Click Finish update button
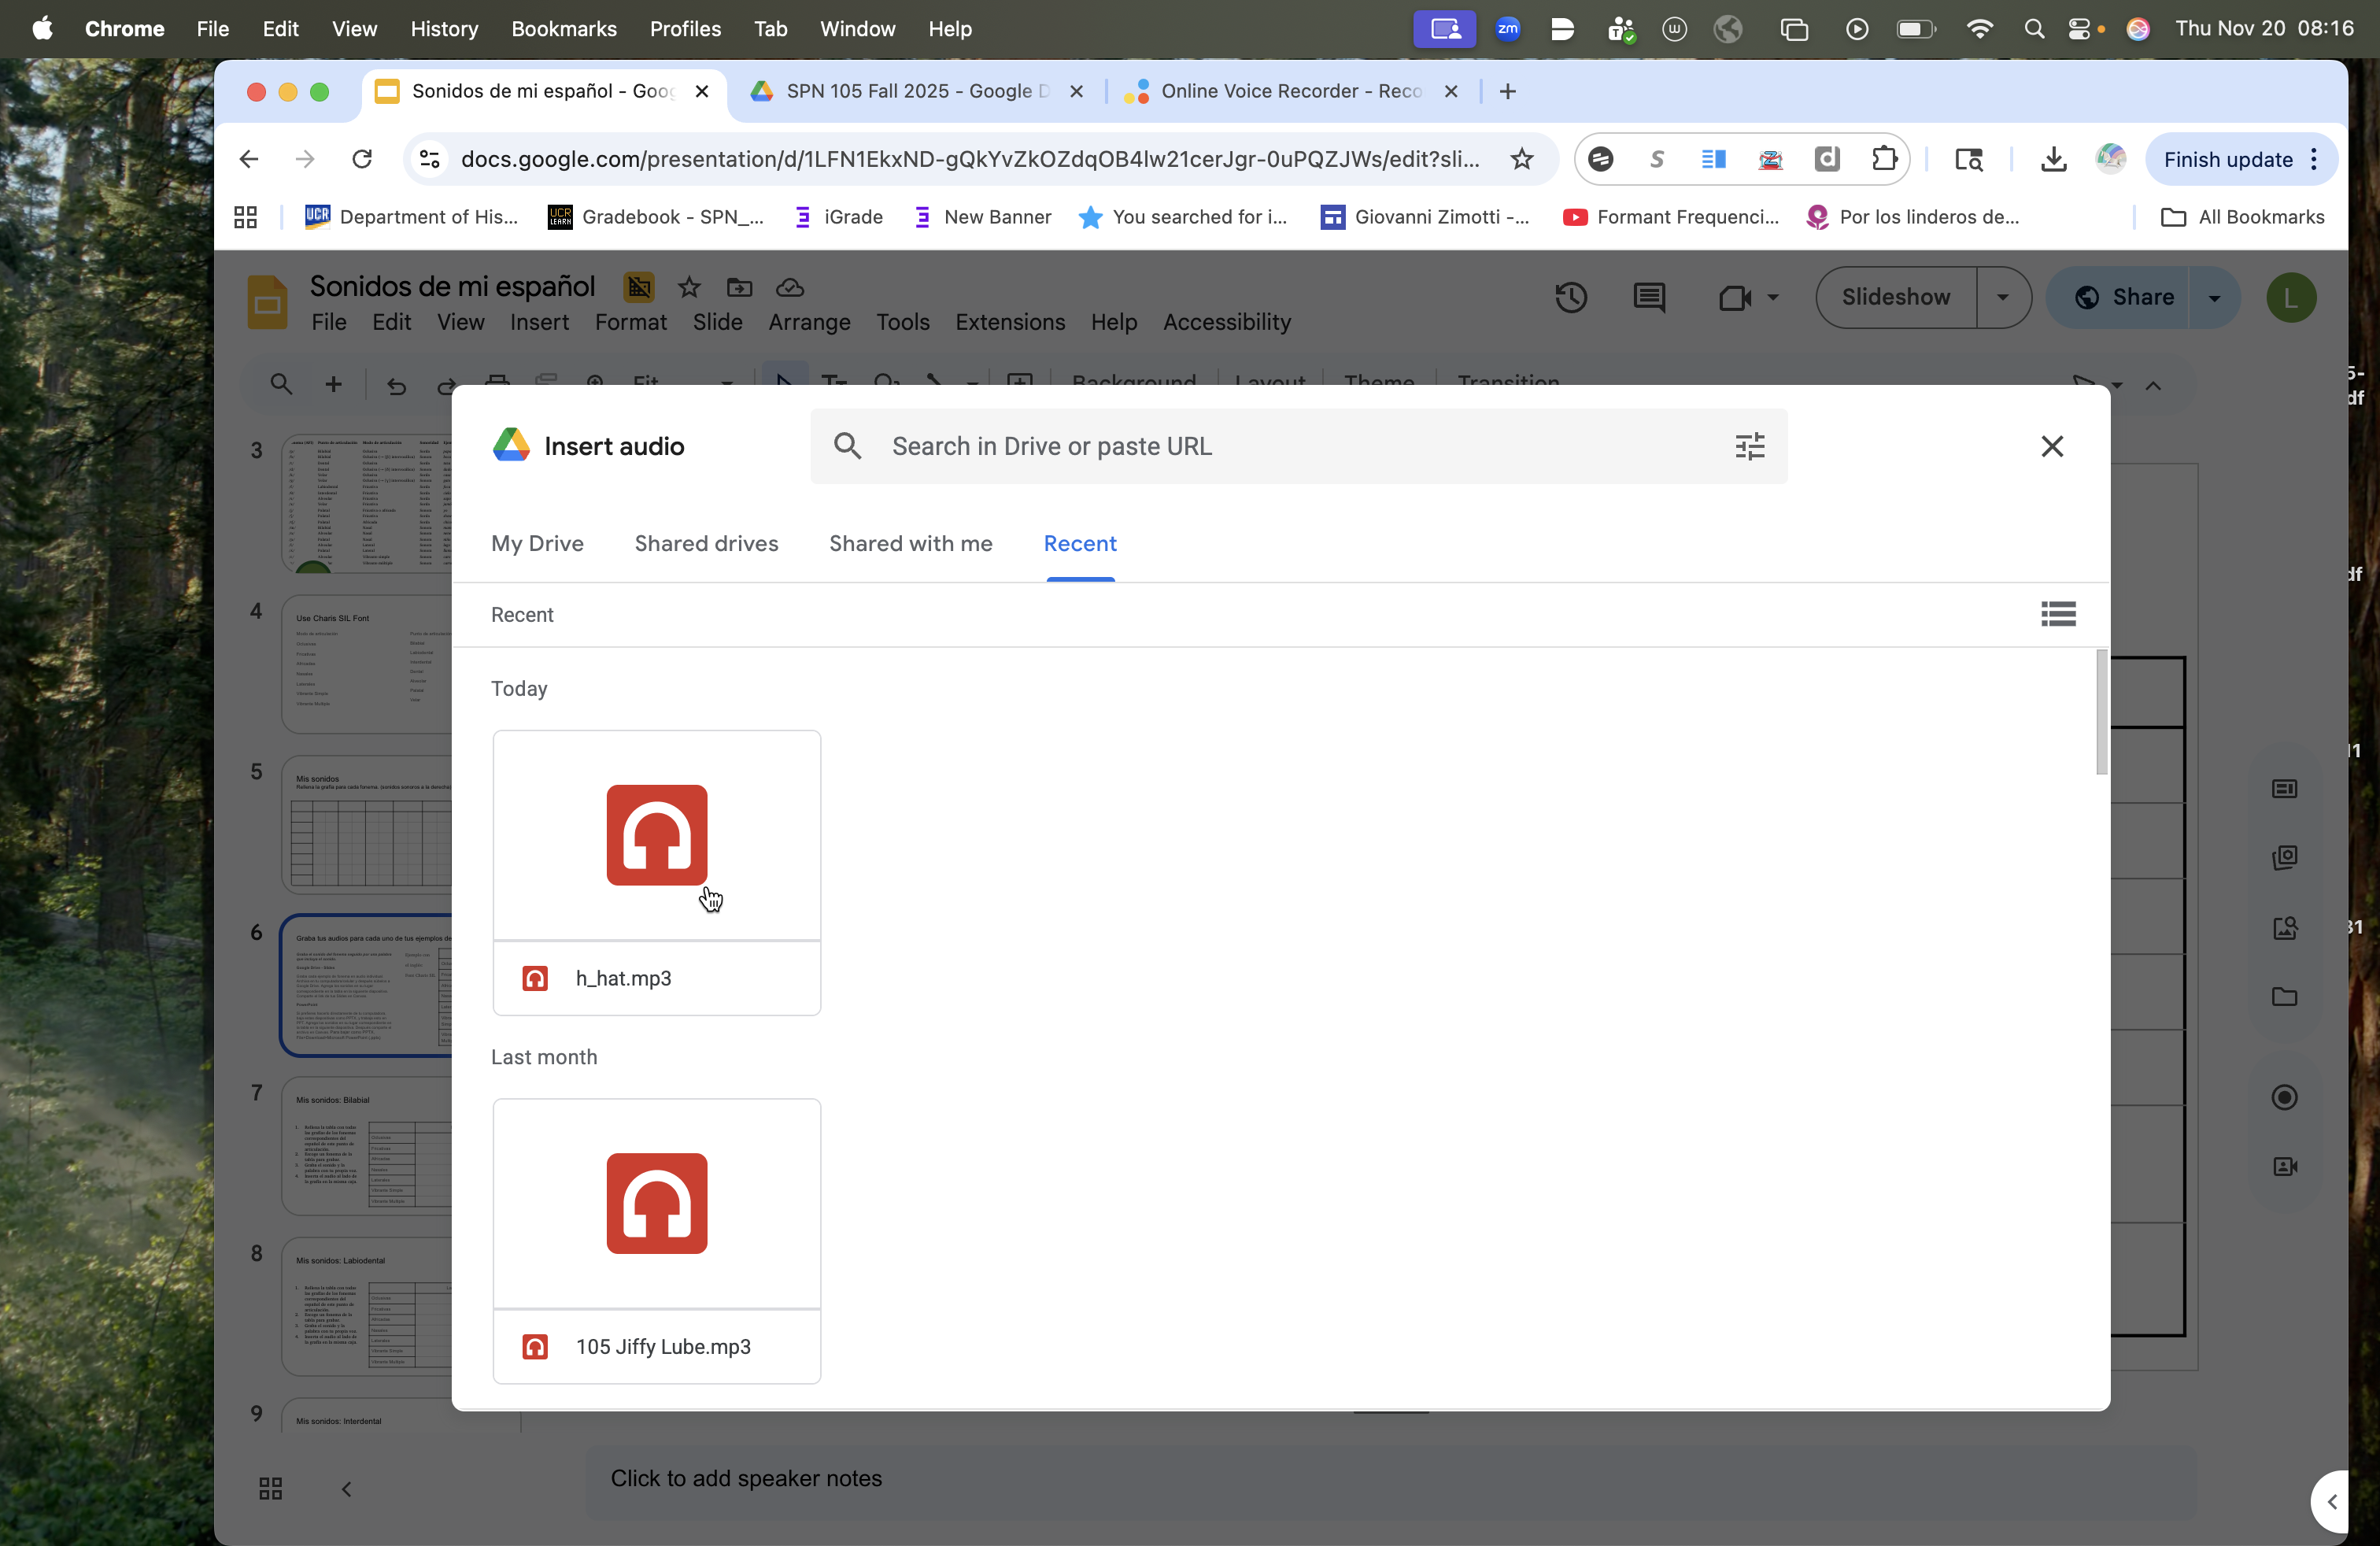The width and height of the screenshot is (2380, 1546). point(2228,159)
